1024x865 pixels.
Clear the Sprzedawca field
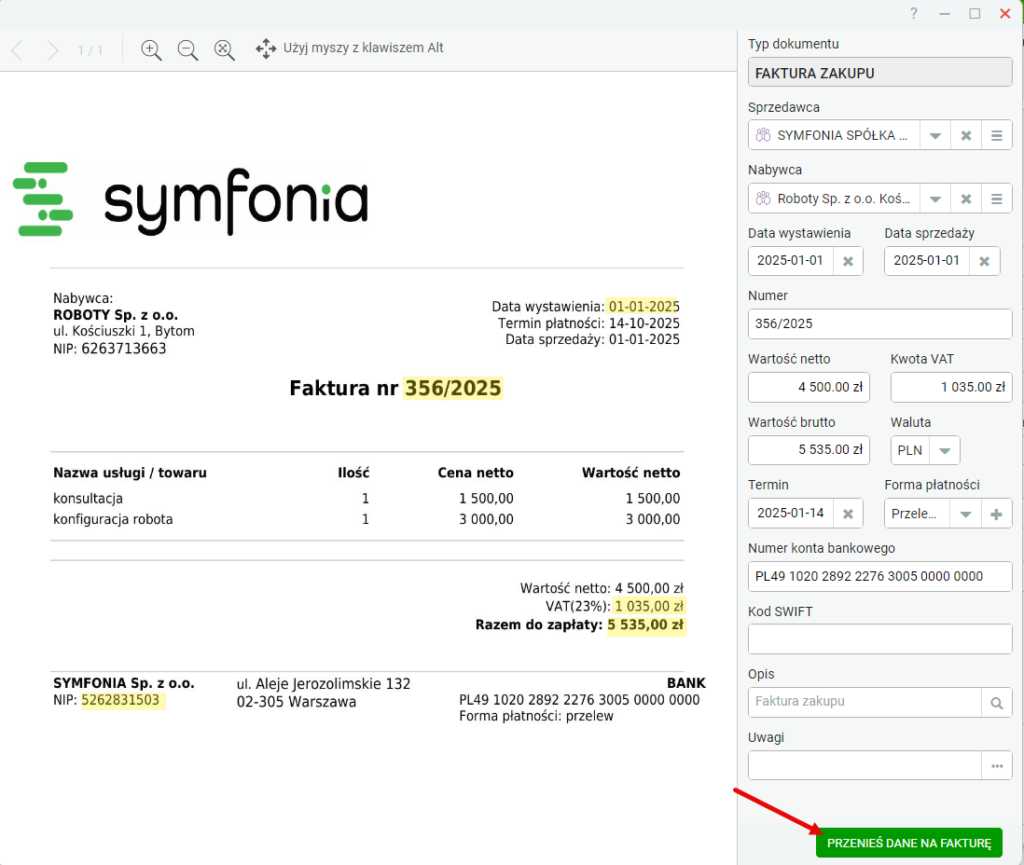tap(966, 135)
